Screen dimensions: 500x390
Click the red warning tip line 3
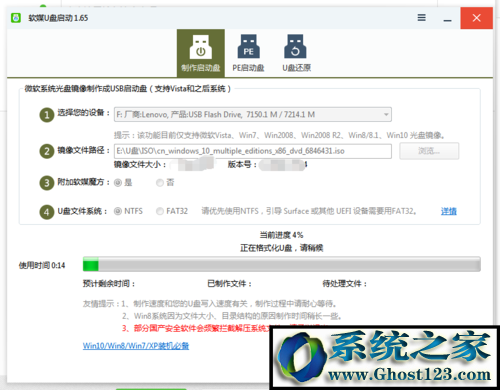click(196, 328)
